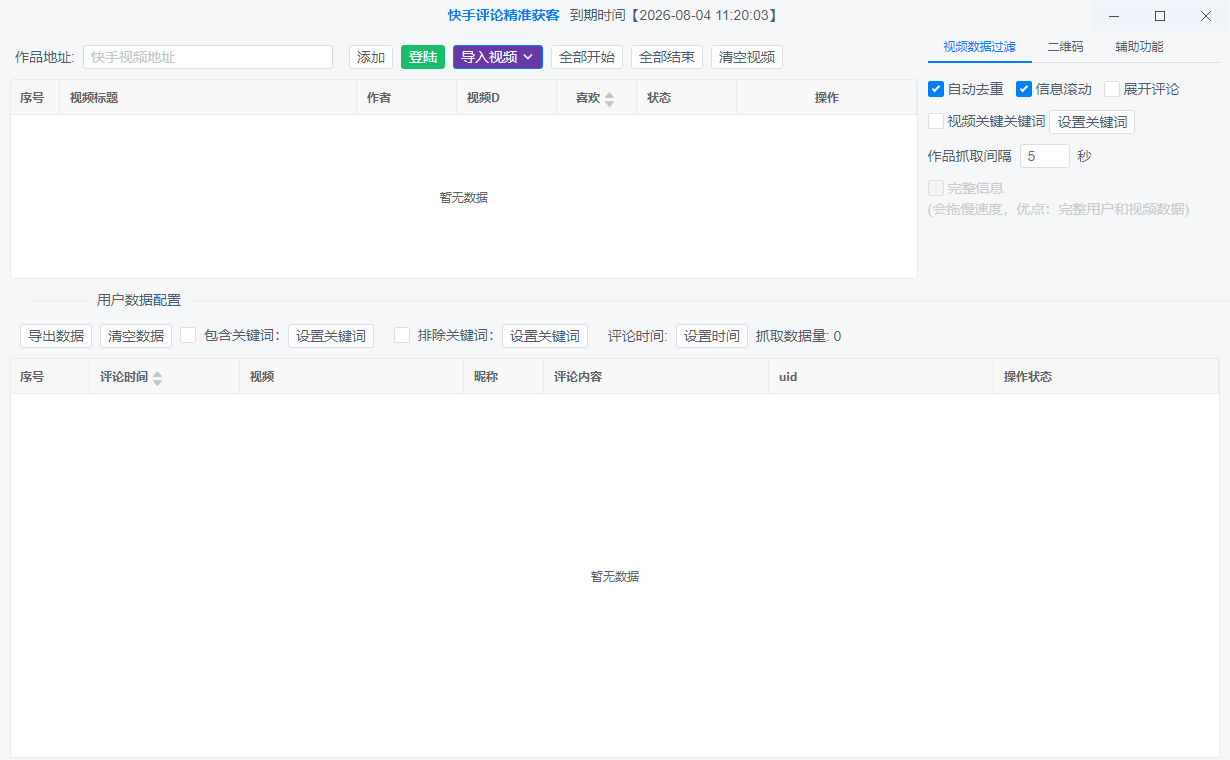Viewport: 1230px width, 760px height.
Task: Click the uid column header
Action: (x=881, y=377)
